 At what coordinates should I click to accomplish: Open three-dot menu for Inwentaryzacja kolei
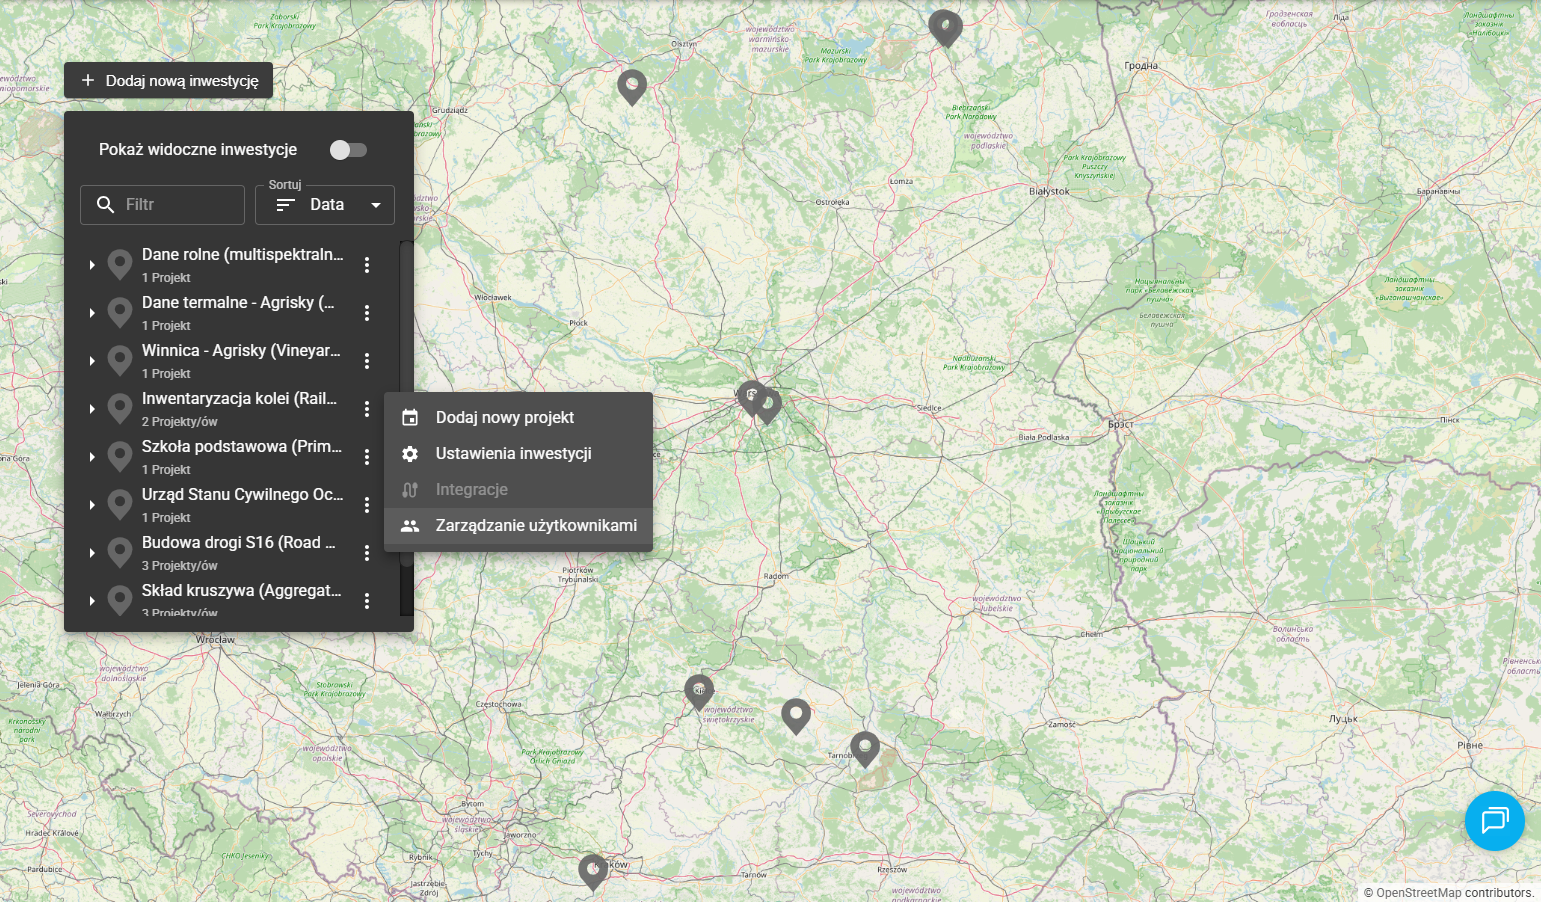click(x=367, y=409)
